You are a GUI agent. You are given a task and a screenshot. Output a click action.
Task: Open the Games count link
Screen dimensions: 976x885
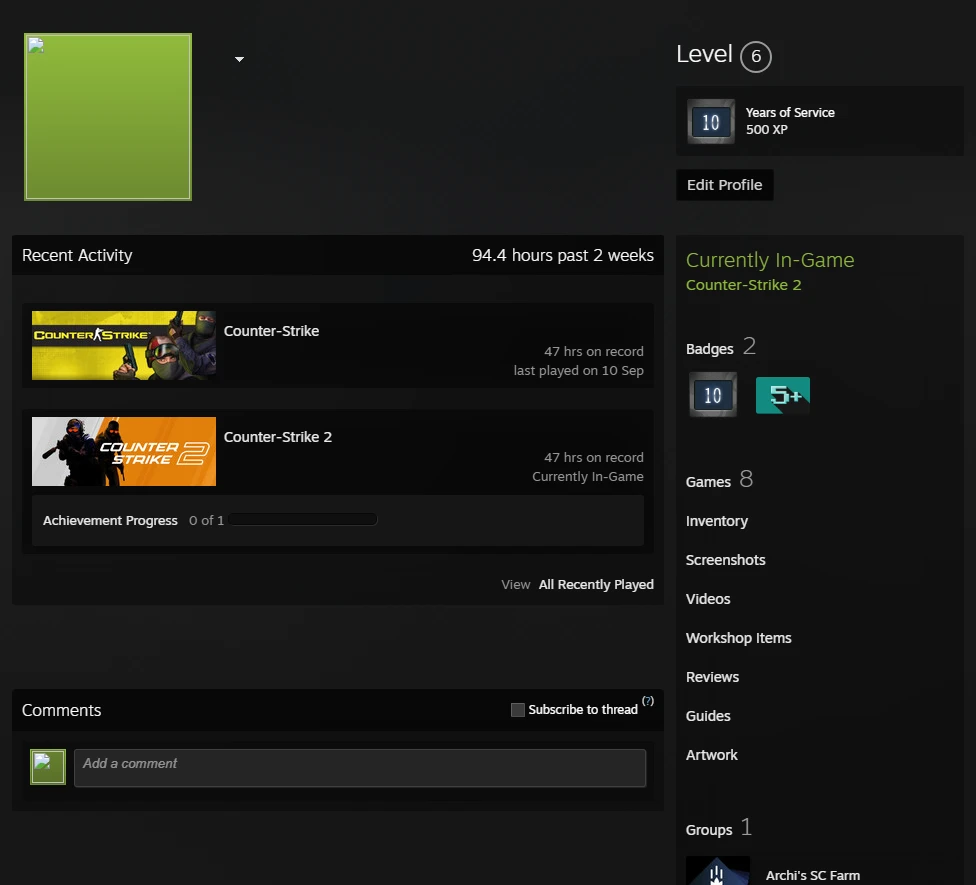720,480
